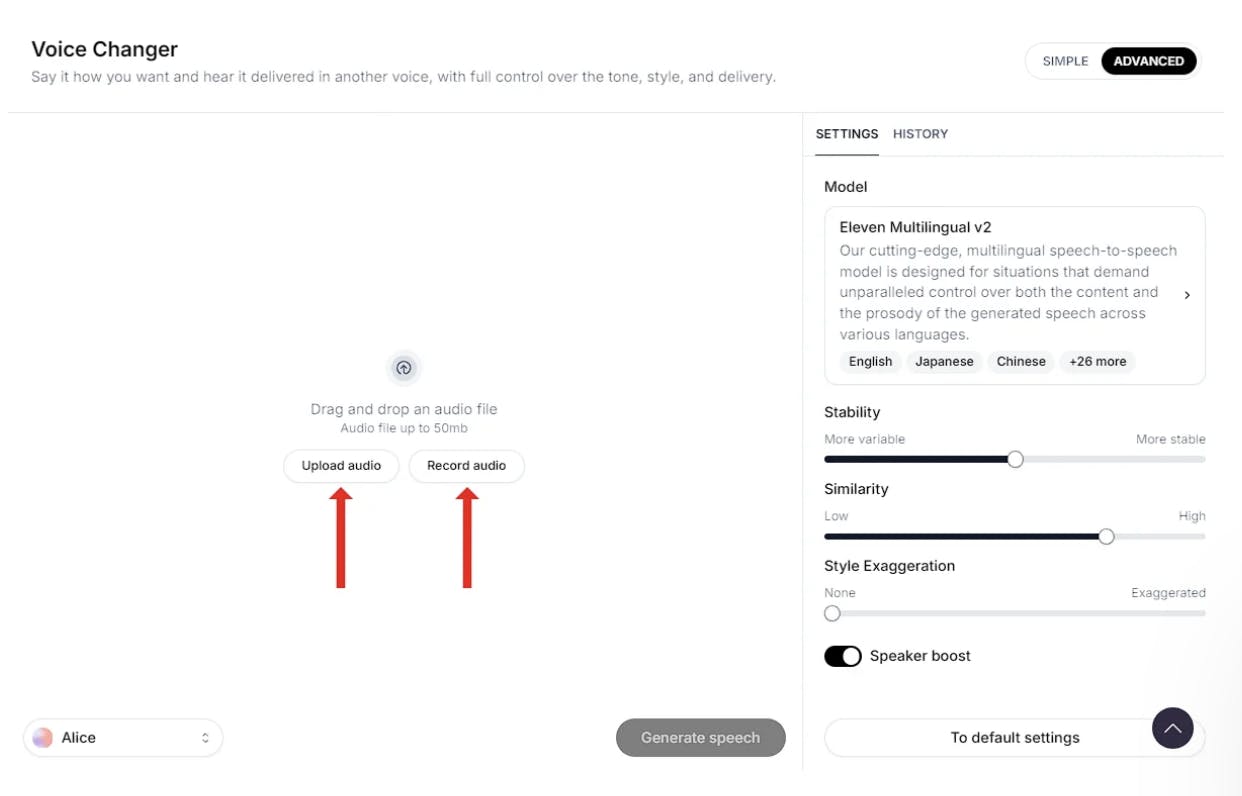This screenshot has width=1242, height=796.
Task: Switch to the Settings tab
Action: tap(847, 134)
